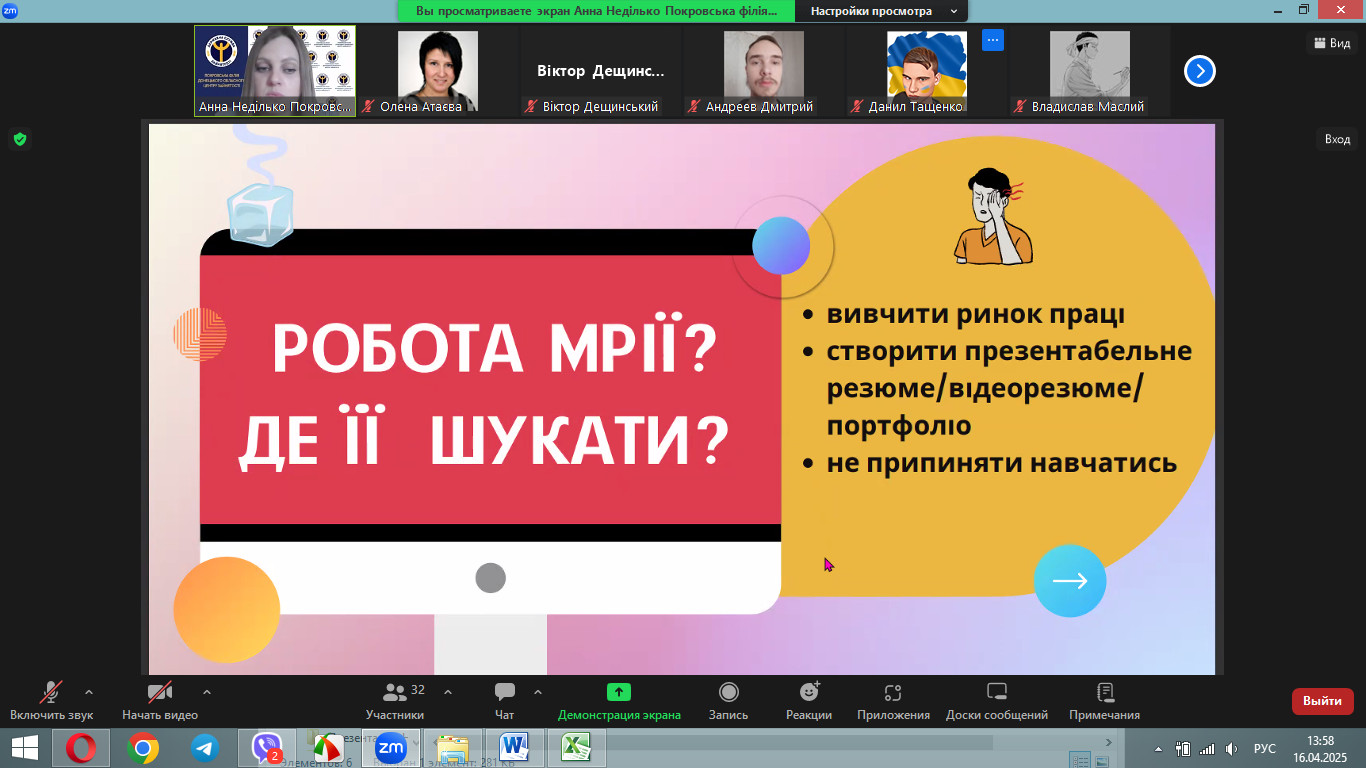Select Андреев Дмитрий video thumbnail
1366x768 pixels.
click(764, 71)
